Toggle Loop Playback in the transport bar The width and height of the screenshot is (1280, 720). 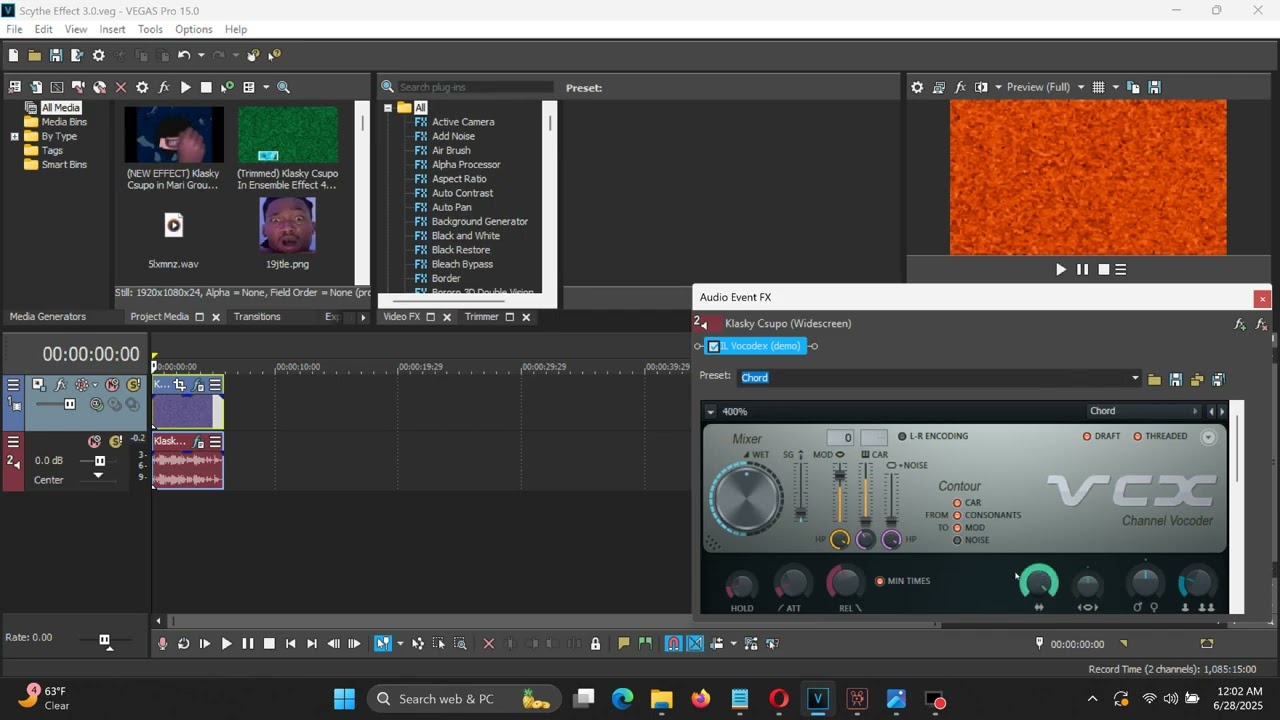click(x=183, y=644)
